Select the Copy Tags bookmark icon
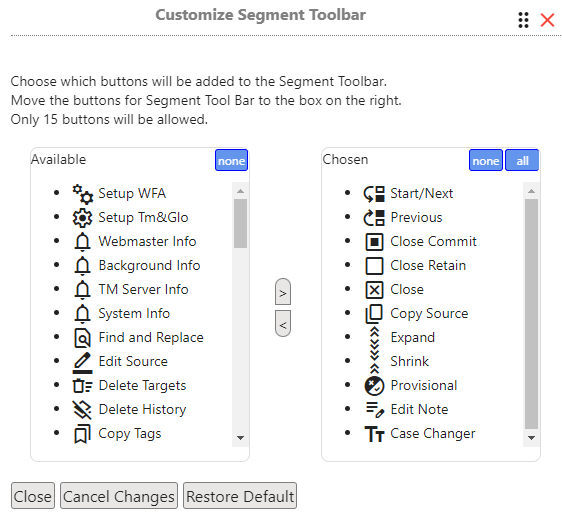This screenshot has height=518, width=562. point(82,434)
